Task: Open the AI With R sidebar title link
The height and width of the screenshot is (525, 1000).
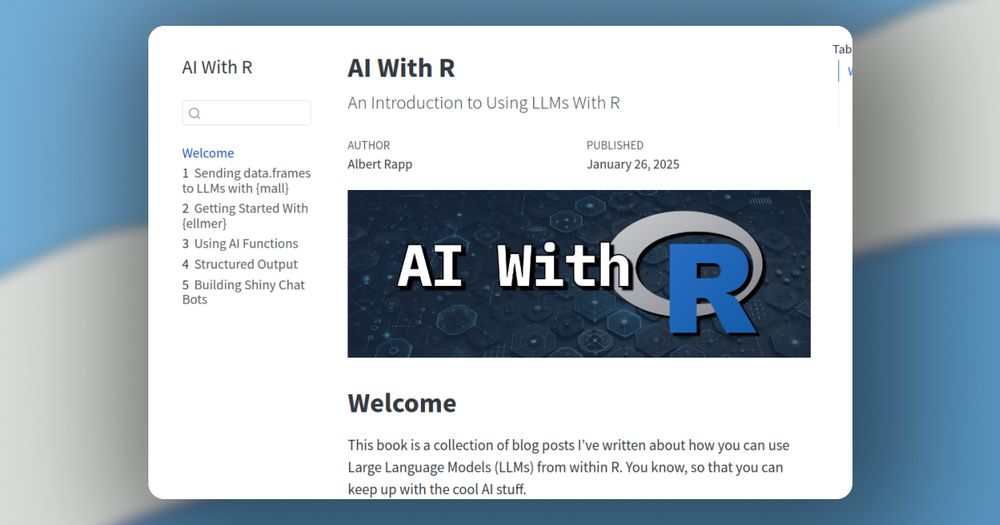Action: point(217,67)
